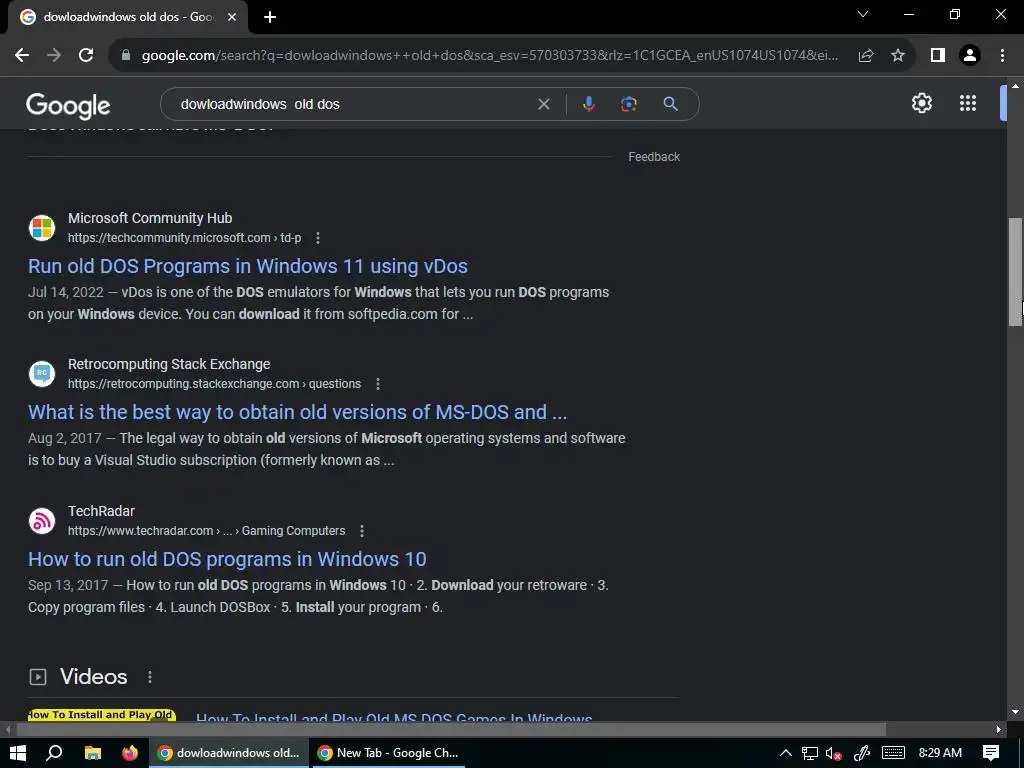Go back using browser back arrow
Screen dimensions: 1024x768
click(22, 55)
